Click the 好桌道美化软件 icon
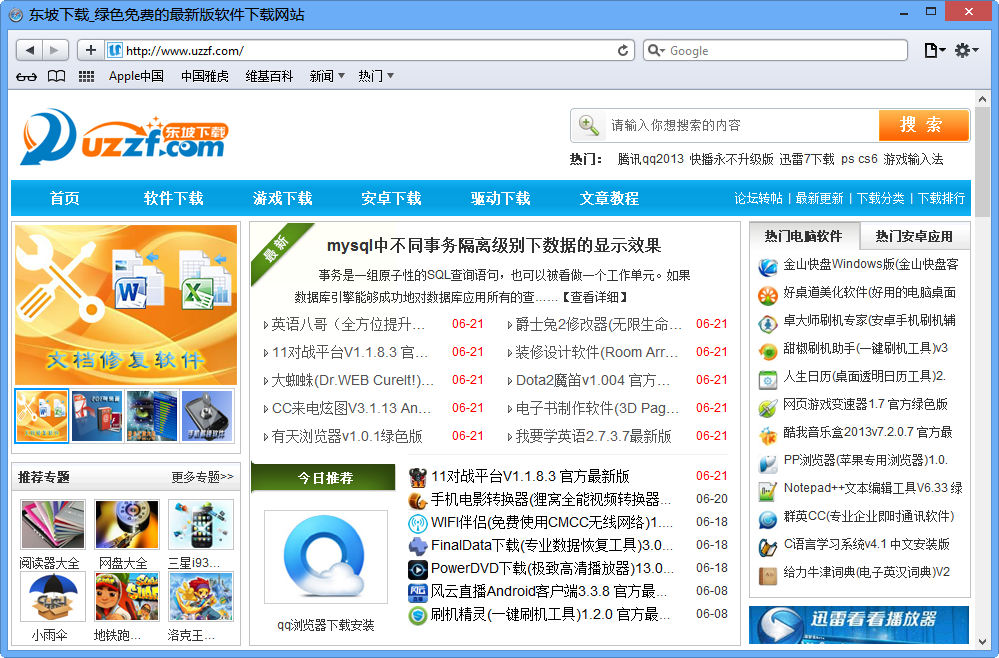The height and width of the screenshot is (658, 999). coord(768,295)
